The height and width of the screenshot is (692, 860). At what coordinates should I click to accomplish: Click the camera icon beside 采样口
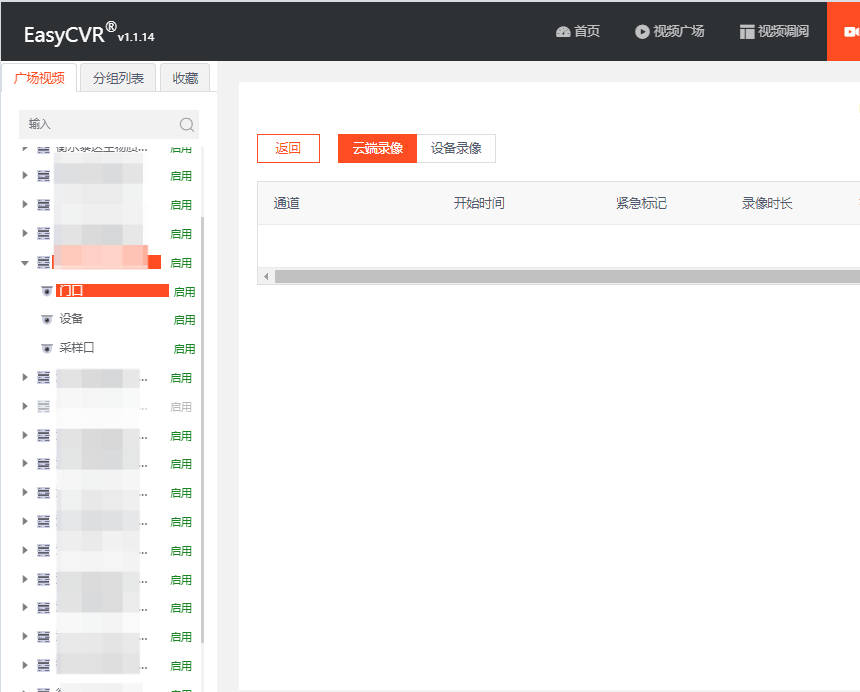(47, 348)
